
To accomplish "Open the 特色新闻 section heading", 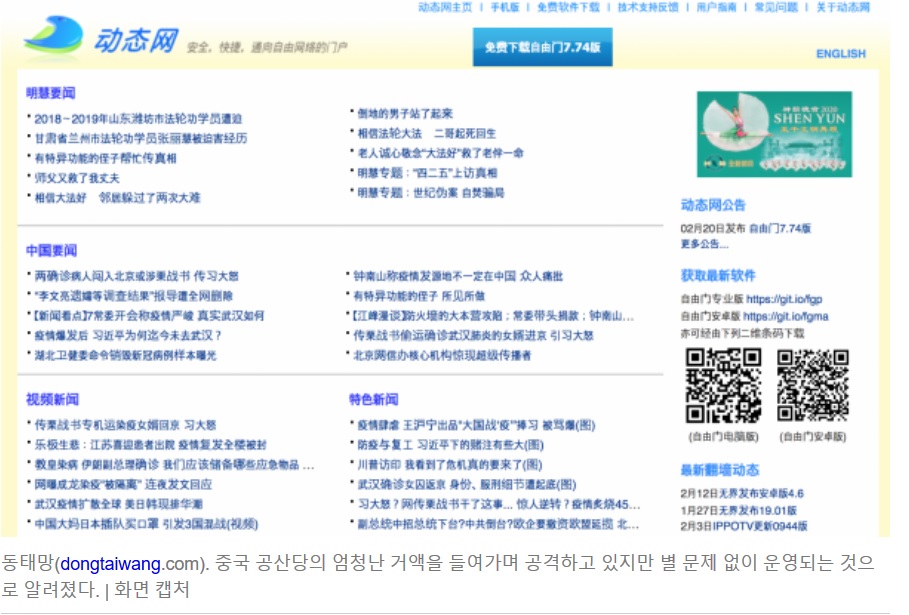I will (373, 399).
